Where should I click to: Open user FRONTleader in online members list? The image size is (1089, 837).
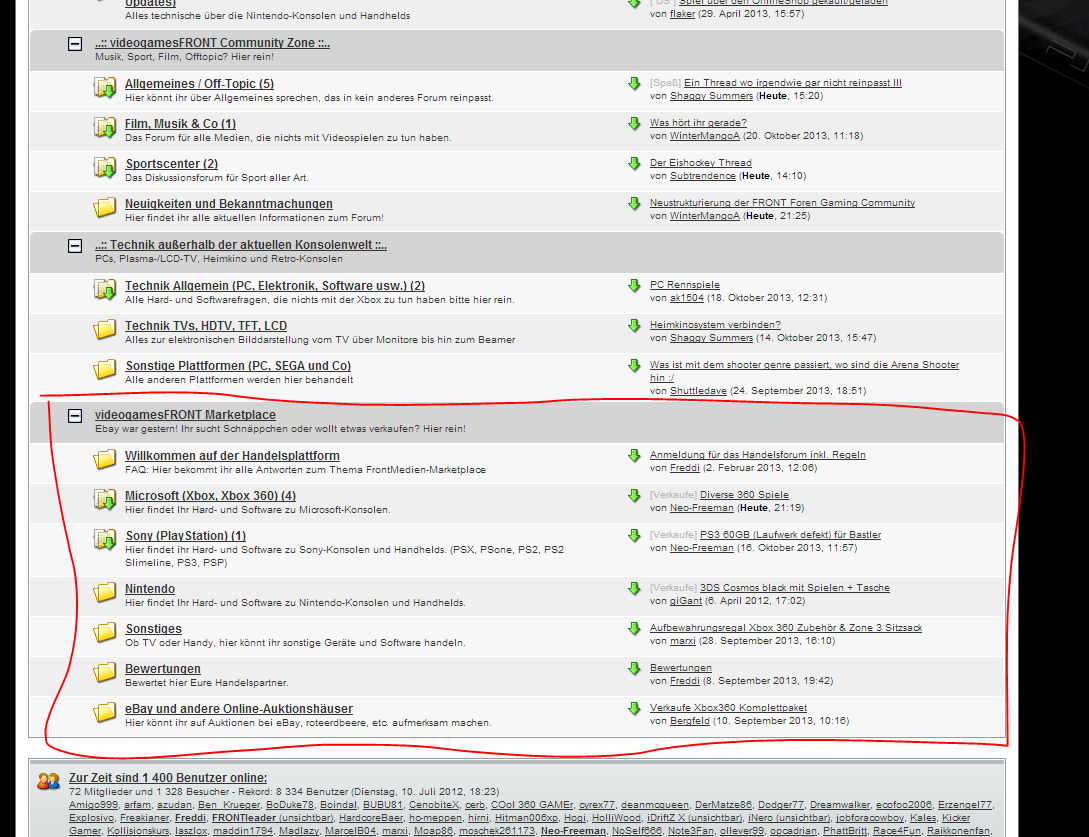pos(244,817)
